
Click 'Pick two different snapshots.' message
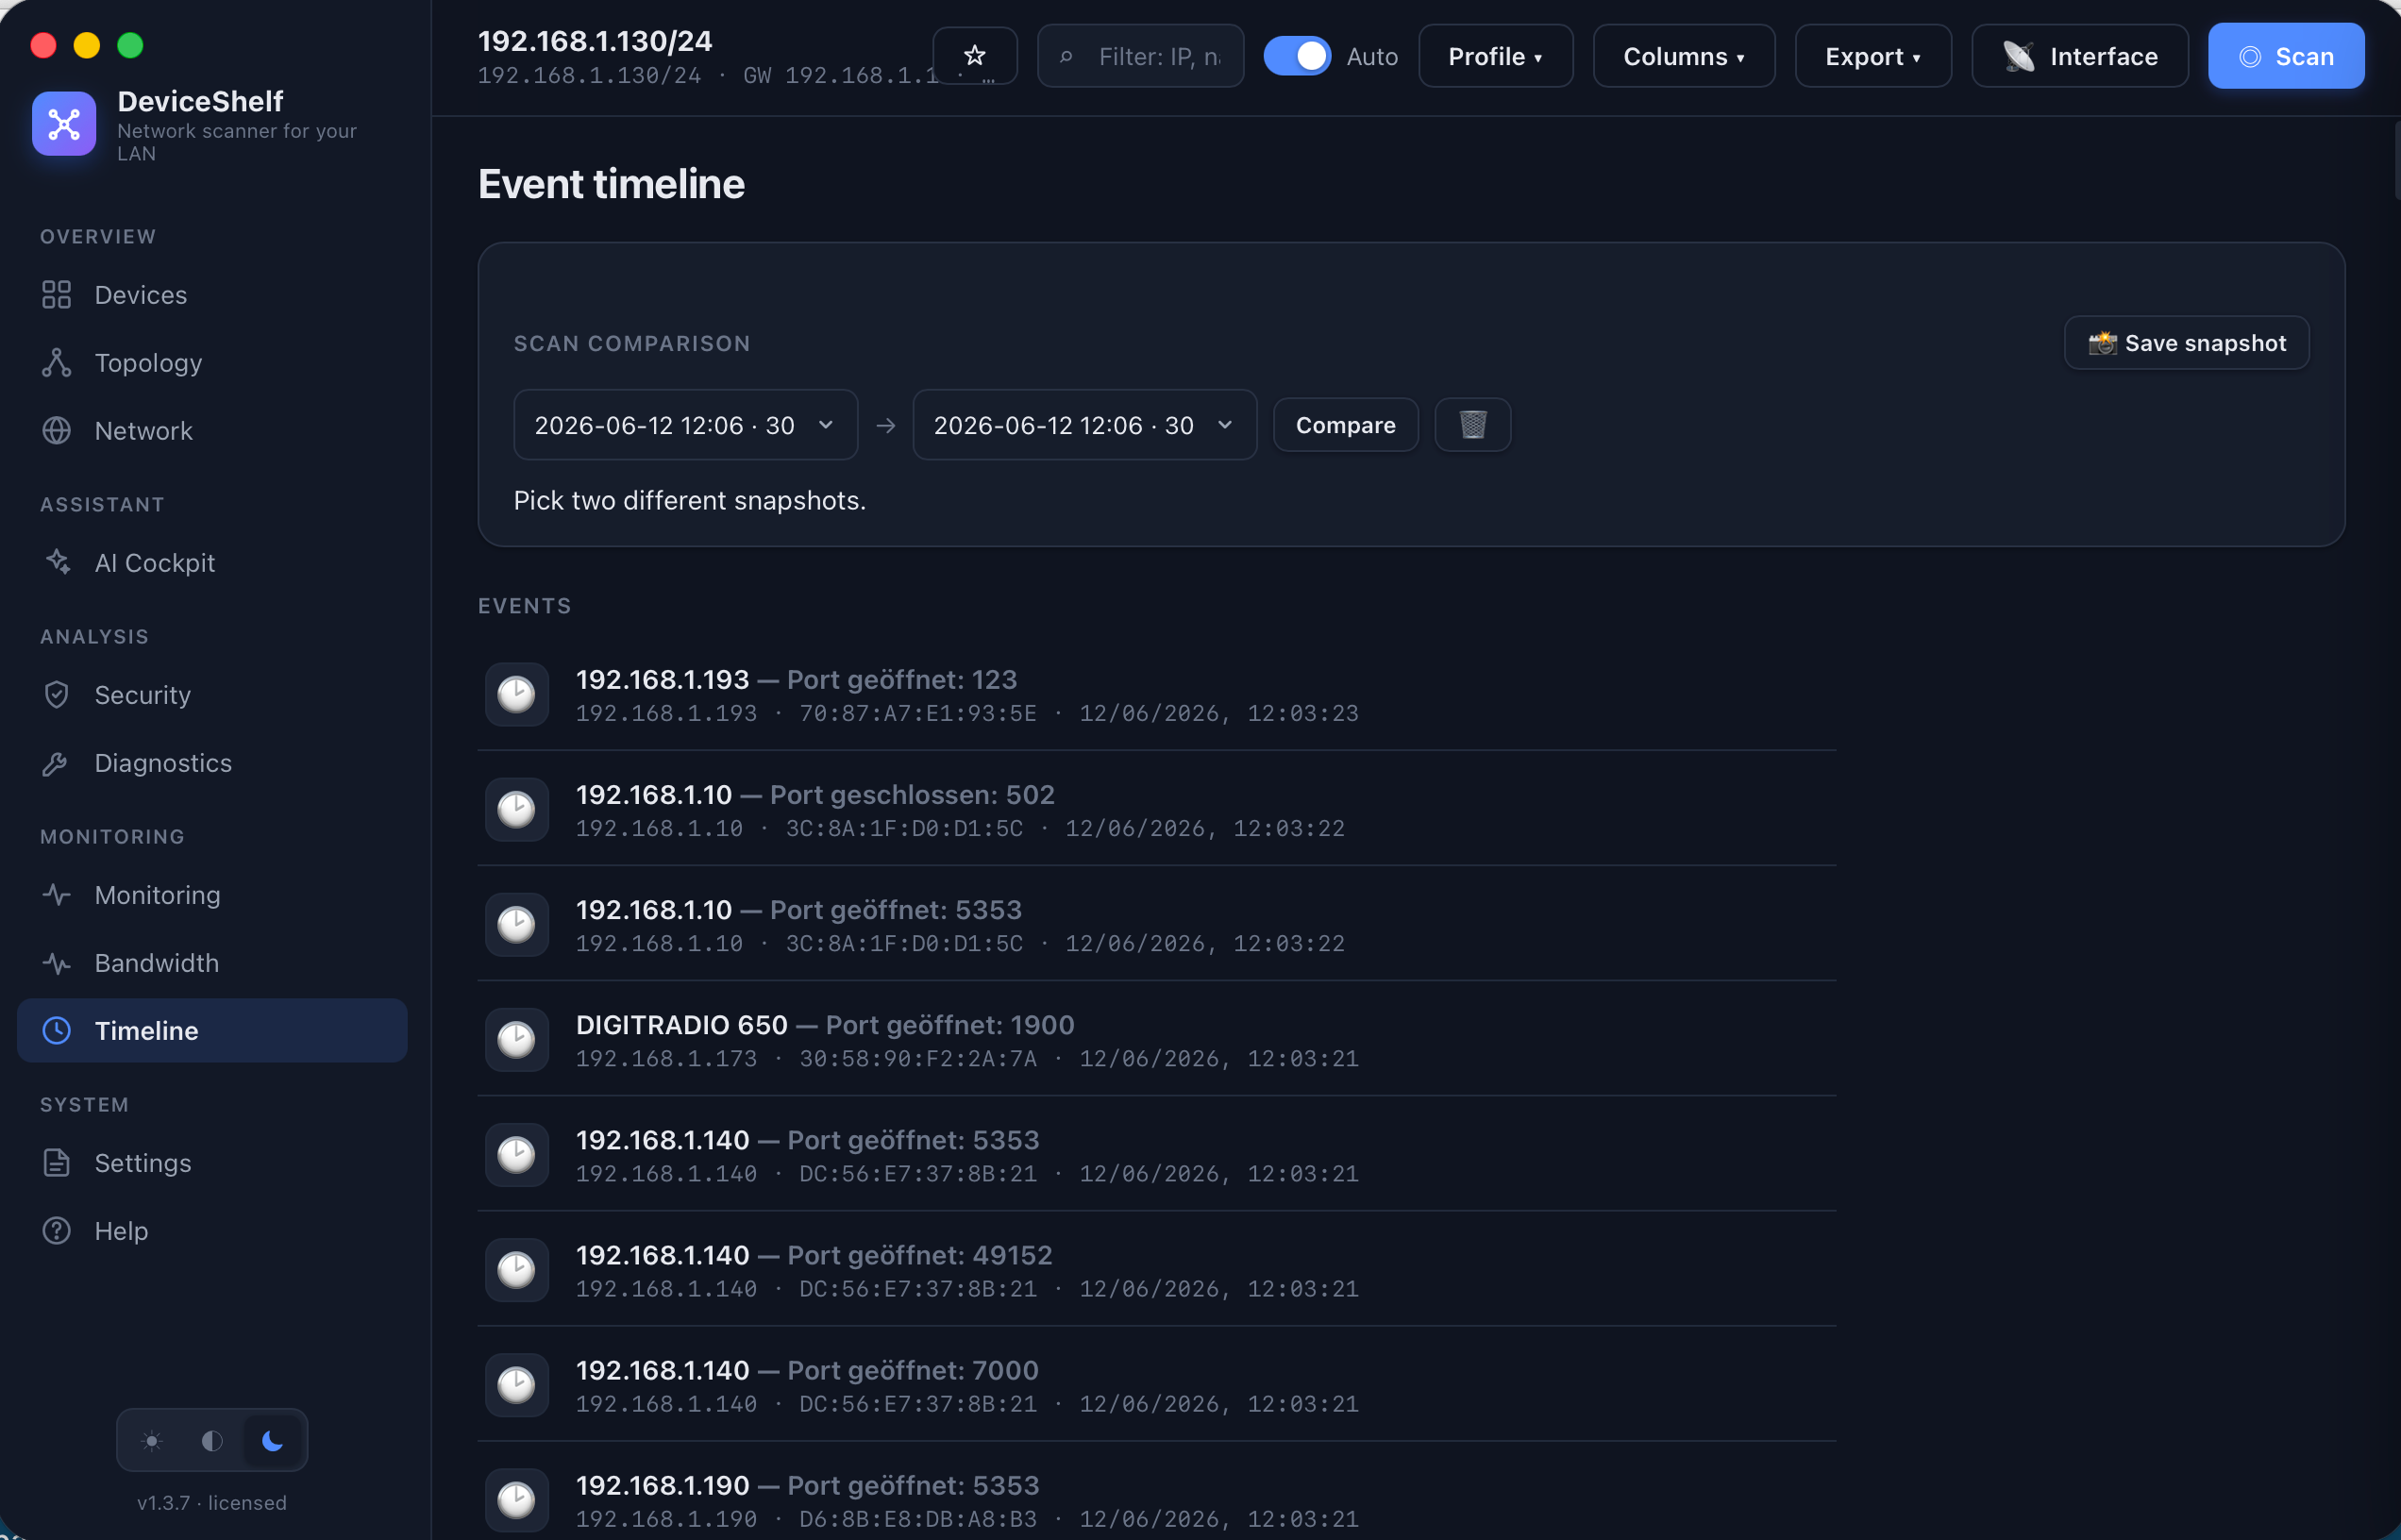click(x=690, y=501)
